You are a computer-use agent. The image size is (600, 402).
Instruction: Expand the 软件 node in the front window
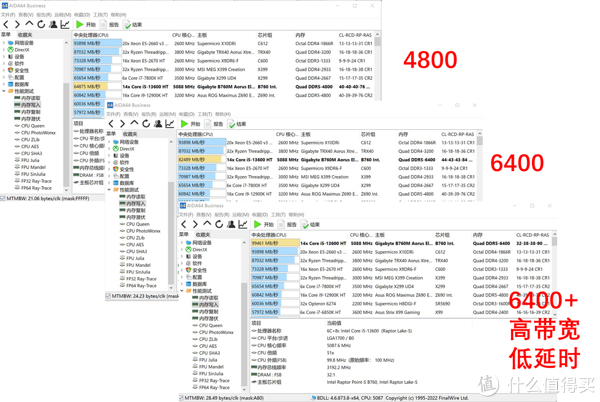(182, 264)
